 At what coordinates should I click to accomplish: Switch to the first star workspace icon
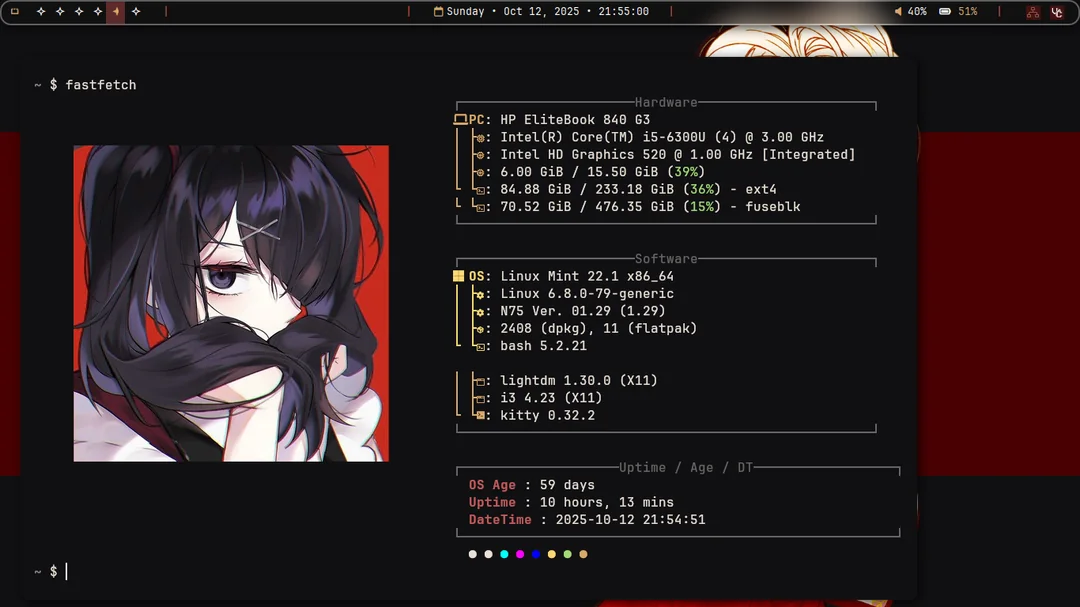tap(41, 12)
